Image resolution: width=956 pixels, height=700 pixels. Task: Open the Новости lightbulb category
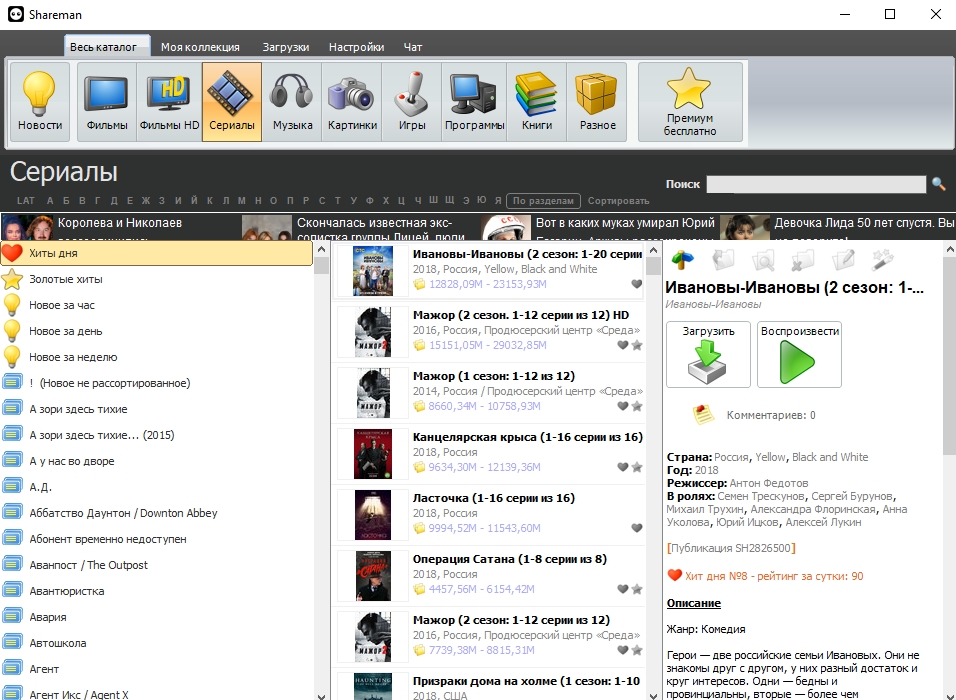click(x=40, y=102)
